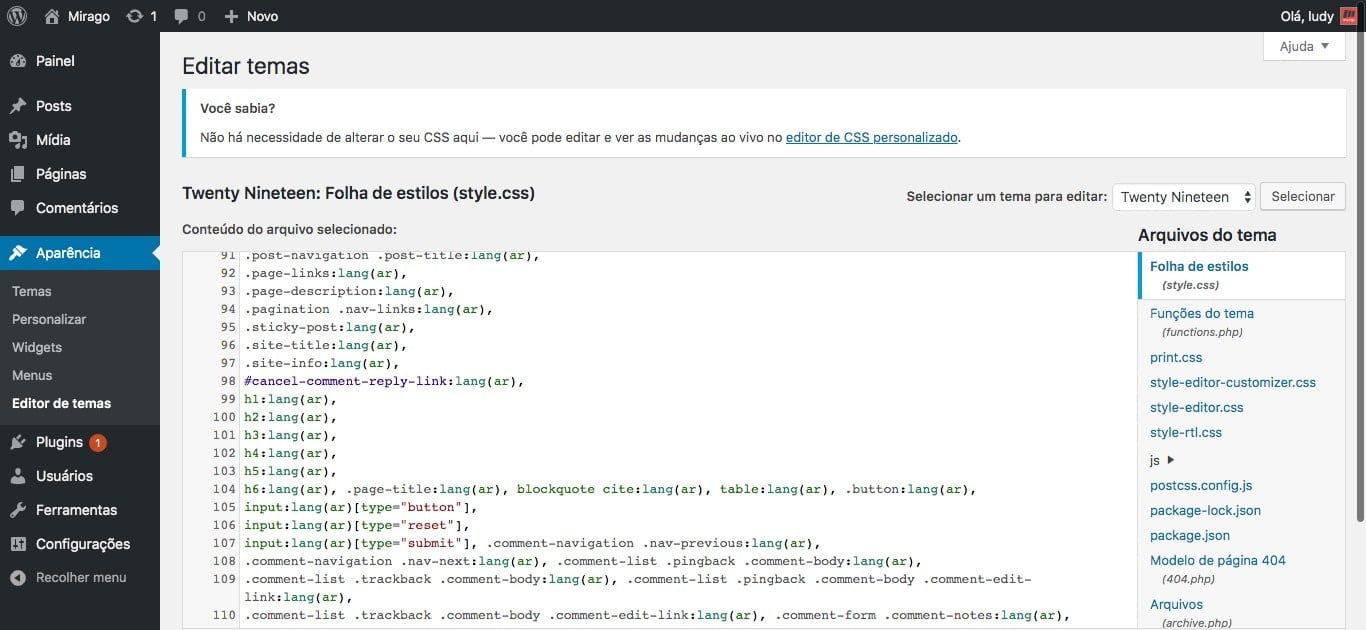Click code text input:lang(ar)[type="reset"]

(x=357, y=525)
